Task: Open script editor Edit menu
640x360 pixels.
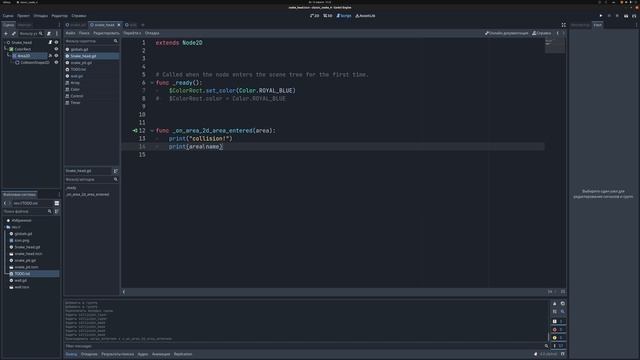Action: (x=106, y=33)
